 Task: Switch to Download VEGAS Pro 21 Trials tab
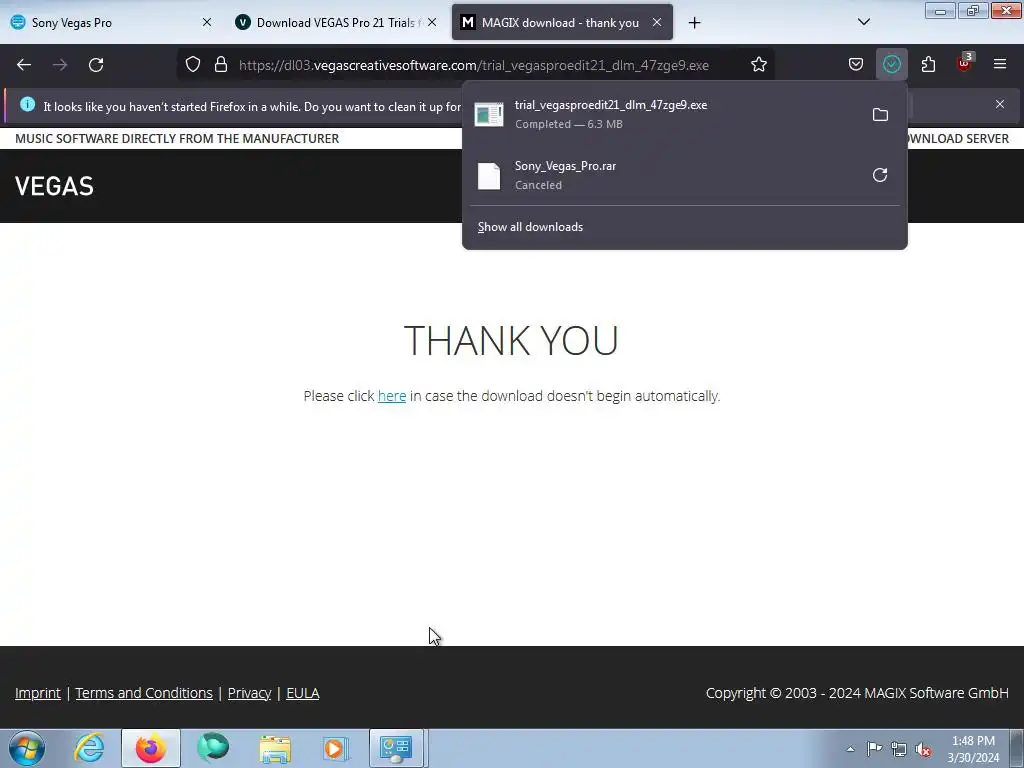click(x=336, y=23)
